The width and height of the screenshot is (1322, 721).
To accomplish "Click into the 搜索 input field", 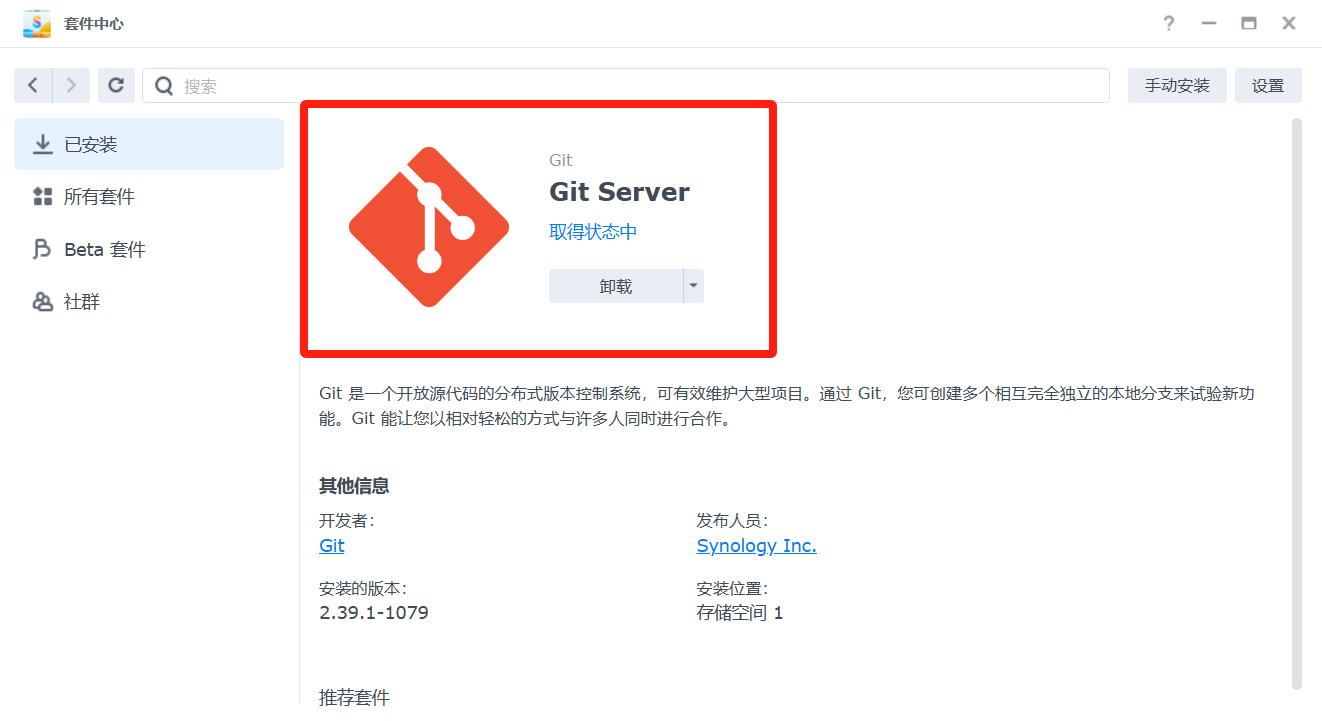I will 640,86.
